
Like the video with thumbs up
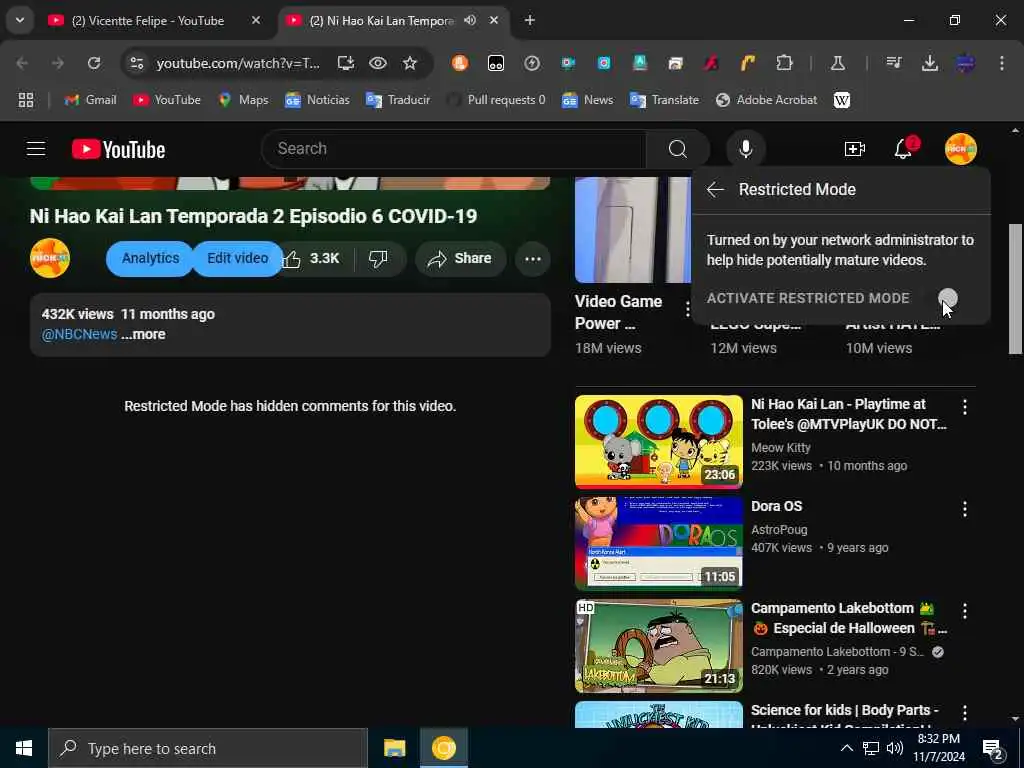coord(311,259)
